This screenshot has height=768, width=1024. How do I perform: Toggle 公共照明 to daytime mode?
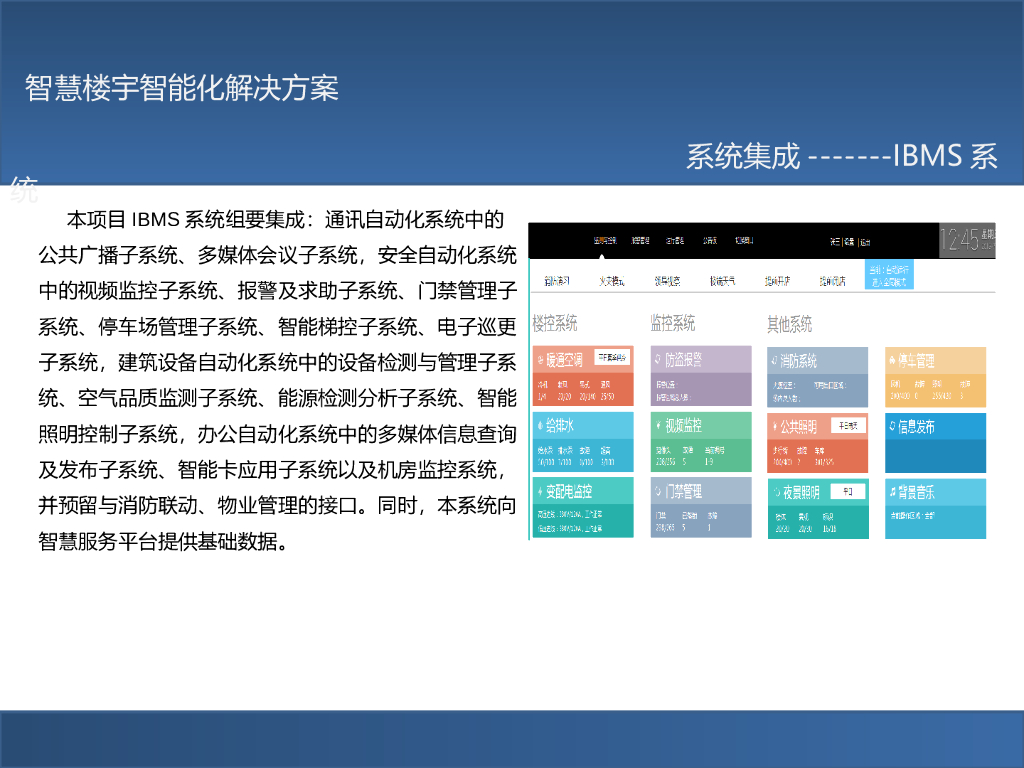(849, 425)
